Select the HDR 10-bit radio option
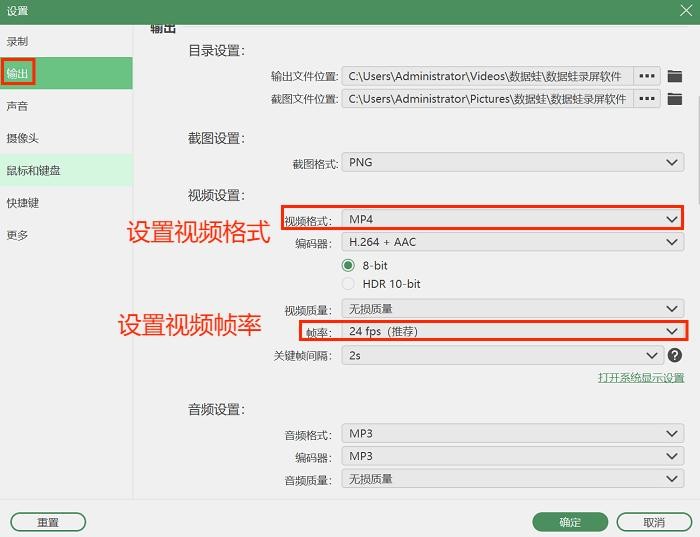Screen dimensions: 700x537 (349, 284)
